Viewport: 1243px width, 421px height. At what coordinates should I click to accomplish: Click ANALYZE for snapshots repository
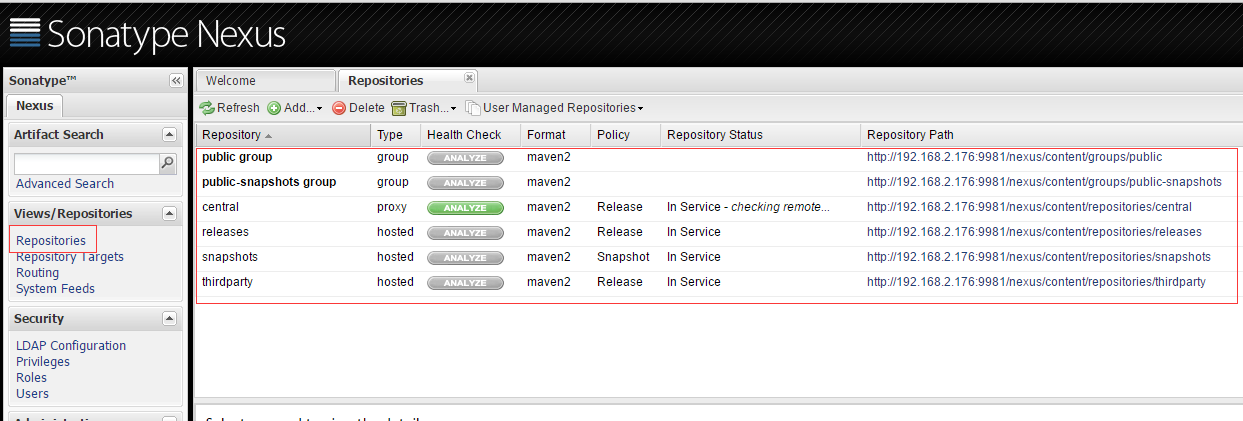(x=465, y=257)
